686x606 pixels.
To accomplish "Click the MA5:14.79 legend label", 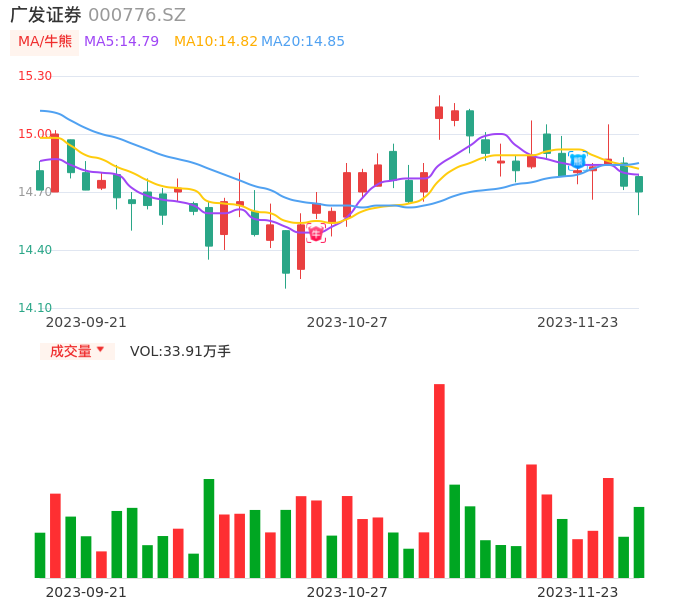I will point(121,42).
